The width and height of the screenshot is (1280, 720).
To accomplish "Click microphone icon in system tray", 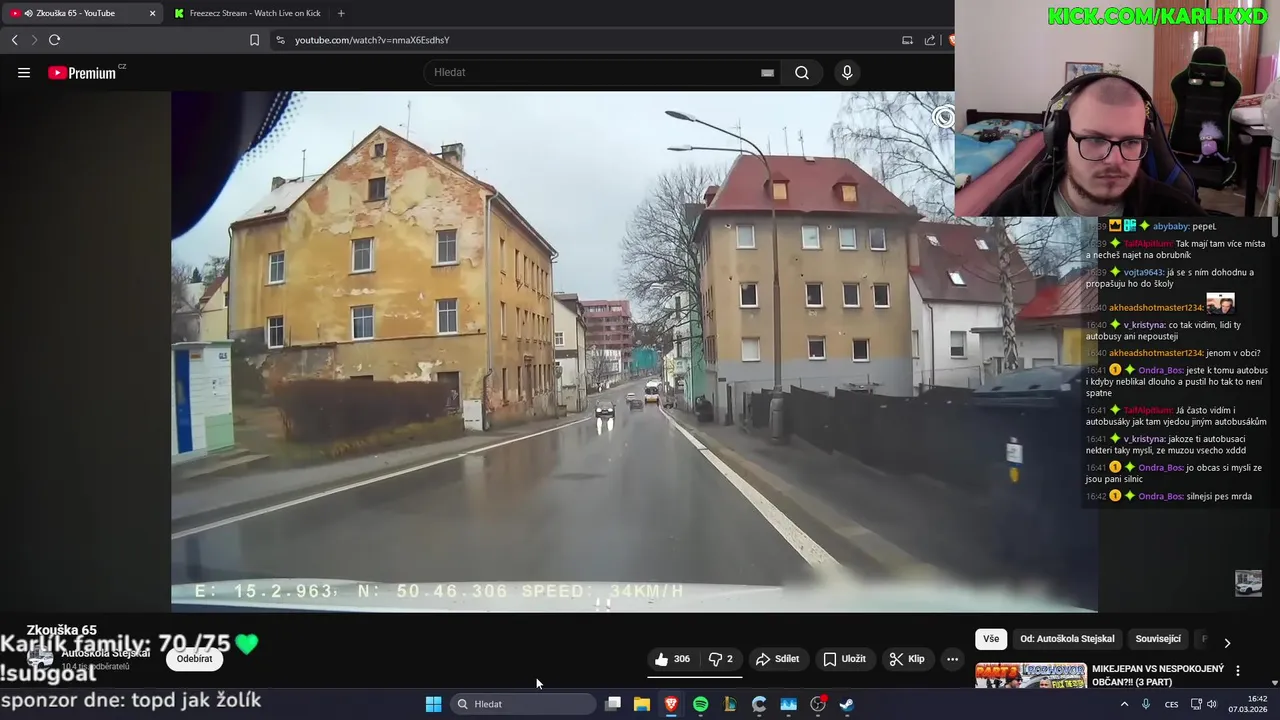I will point(1146,704).
